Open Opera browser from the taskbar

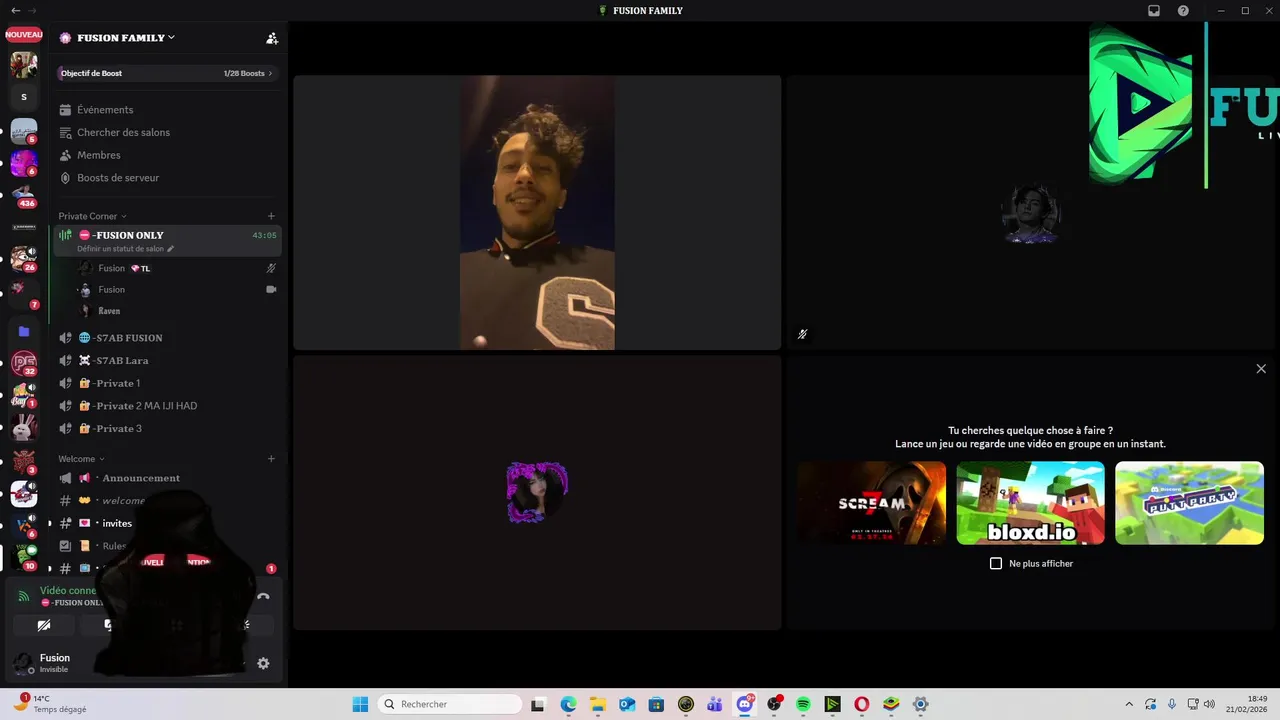pos(862,704)
